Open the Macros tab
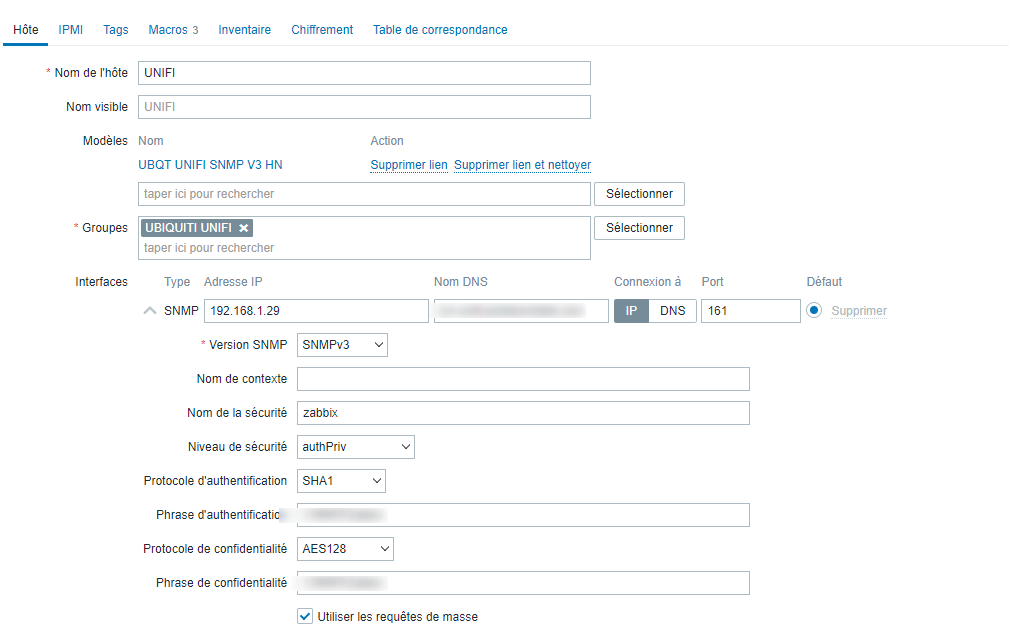The height and width of the screenshot is (640, 1009). [173, 30]
